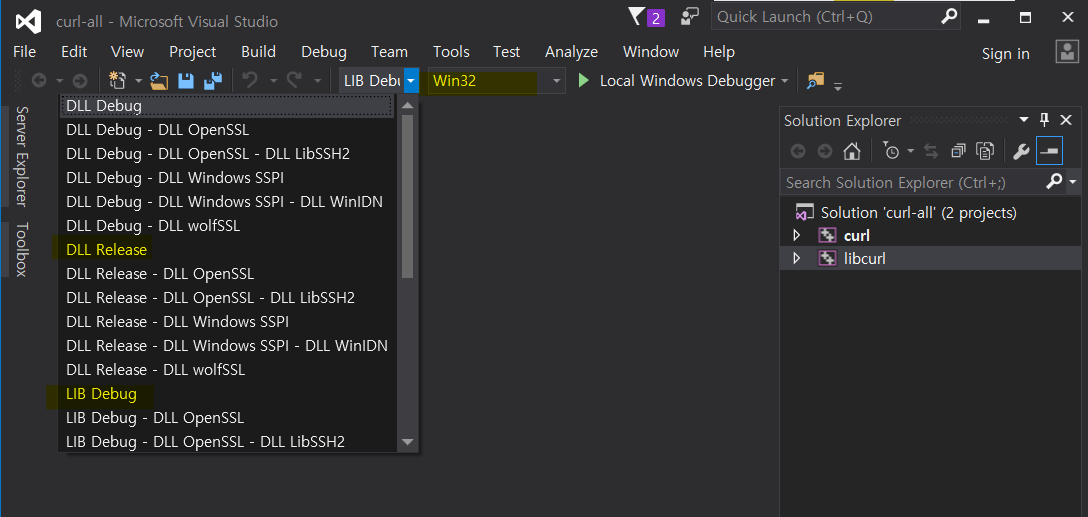Image resolution: width=1088 pixels, height=517 pixels.
Task: Toggle Preview Selected Items button
Action: [1049, 151]
